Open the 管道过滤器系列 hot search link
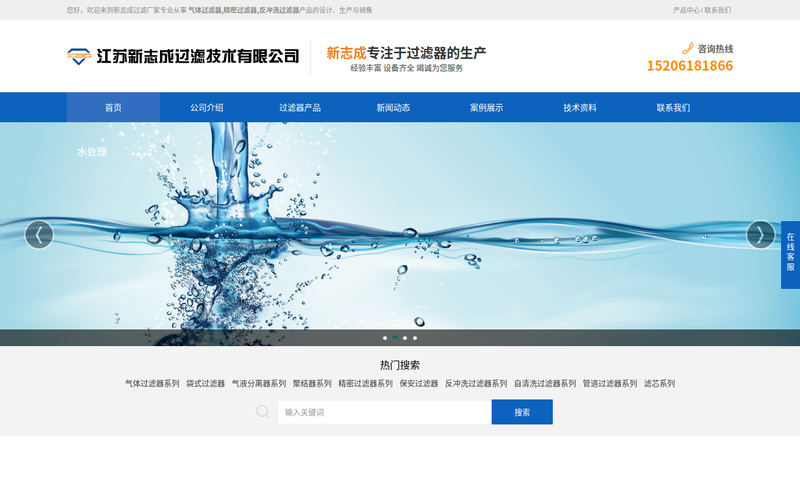This screenshot has width=800, height=500. click(x=610, y=384)
